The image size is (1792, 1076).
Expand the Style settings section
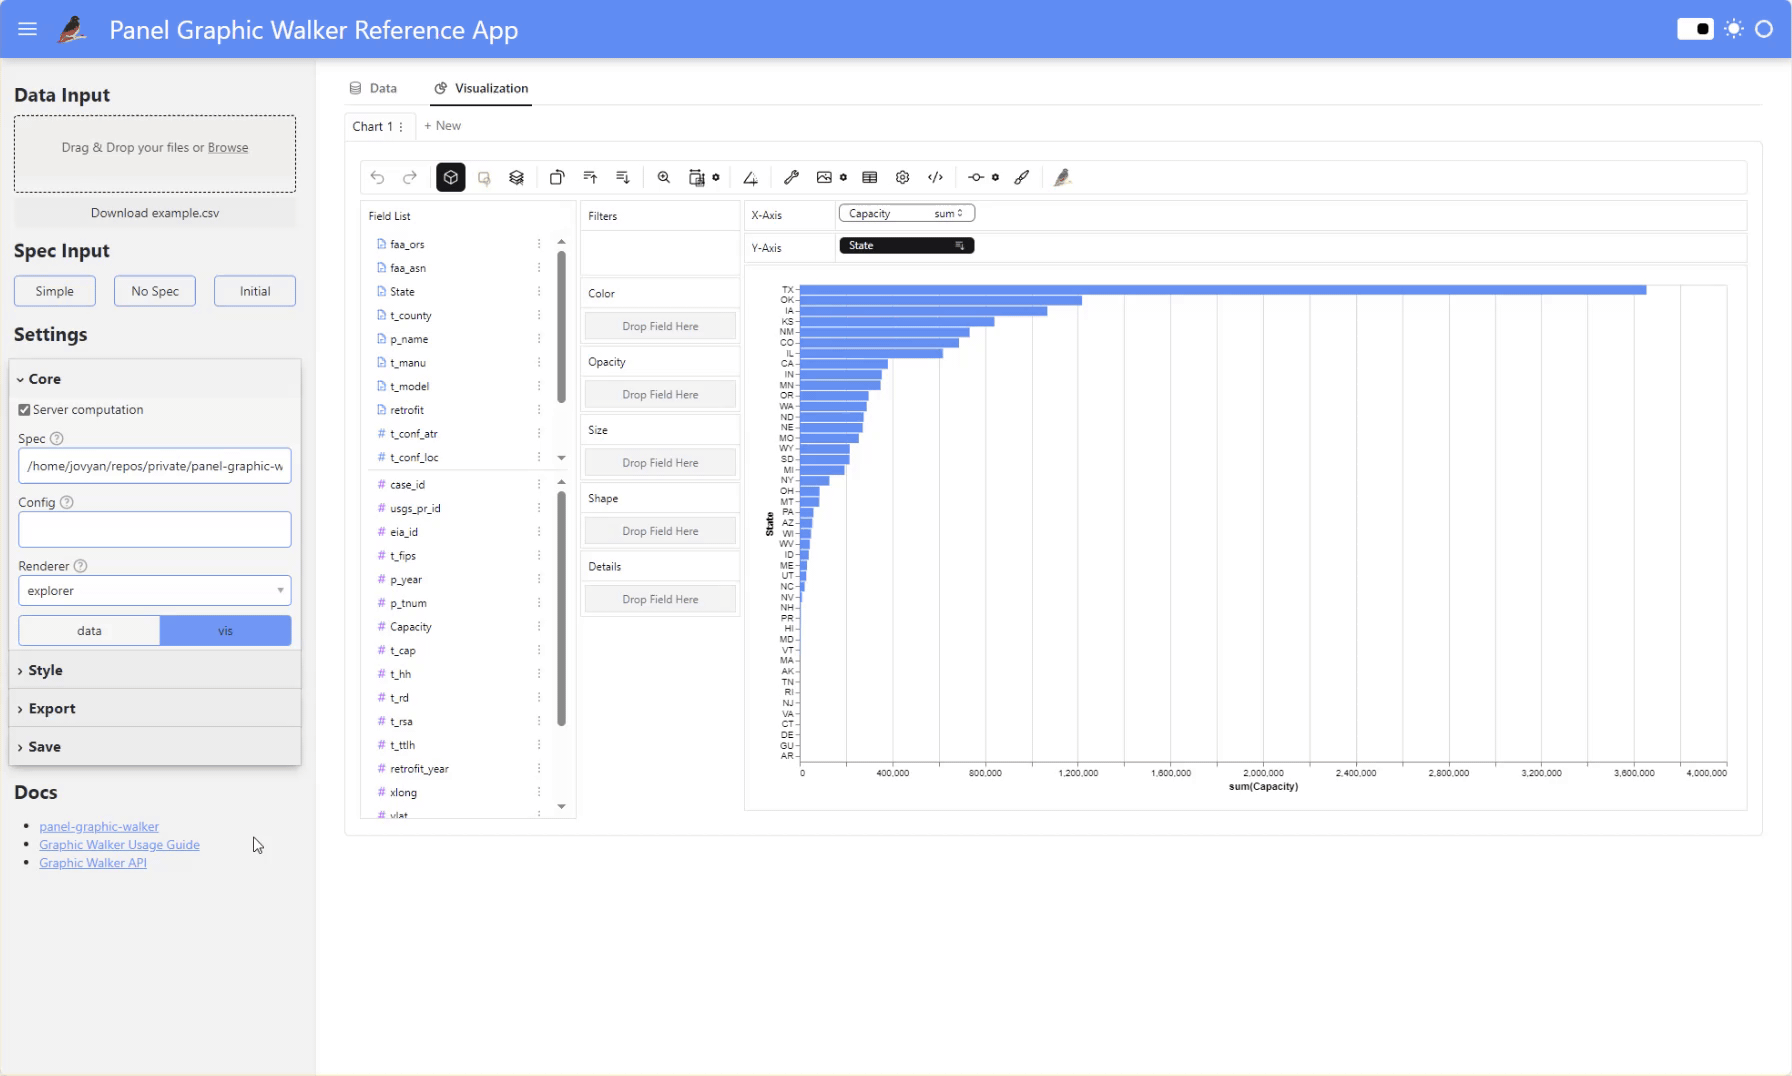155,670
